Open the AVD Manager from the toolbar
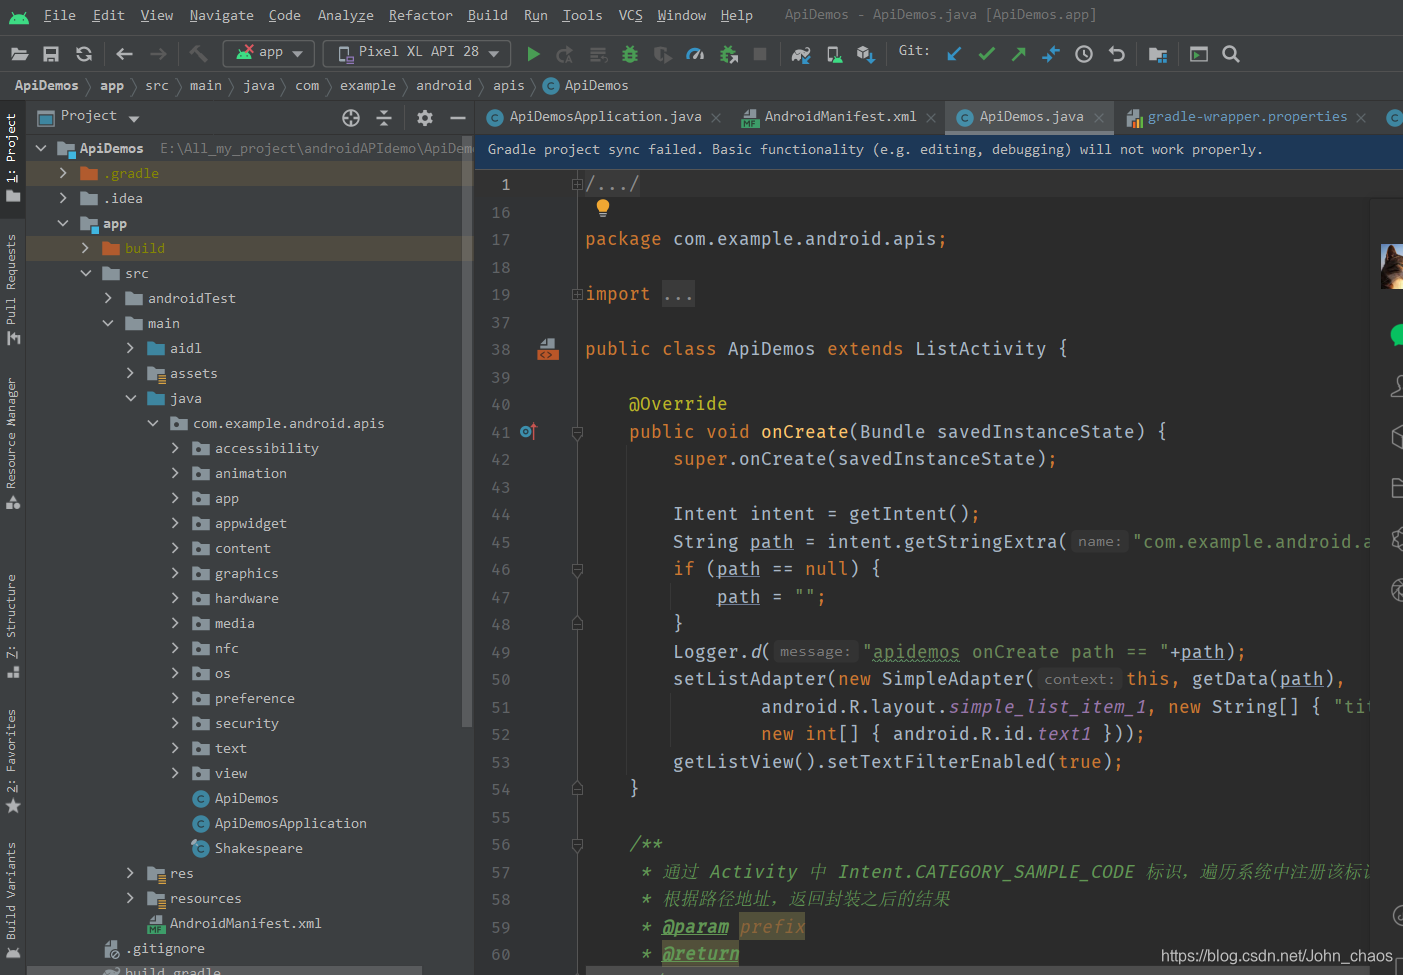 (834, 54)
